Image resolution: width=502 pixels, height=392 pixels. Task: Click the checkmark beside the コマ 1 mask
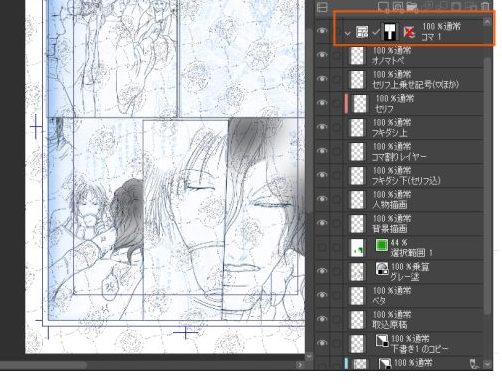[376, 32]
